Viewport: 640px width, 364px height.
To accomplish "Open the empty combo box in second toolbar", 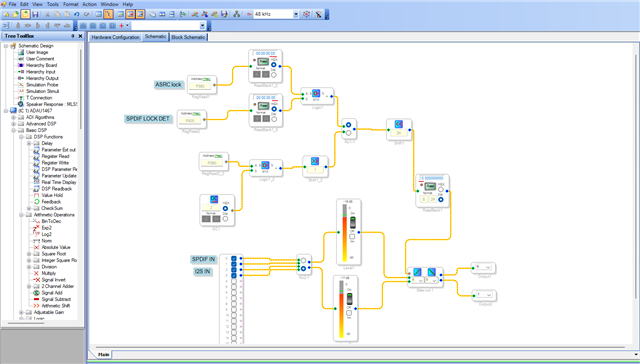I will 202,26.
